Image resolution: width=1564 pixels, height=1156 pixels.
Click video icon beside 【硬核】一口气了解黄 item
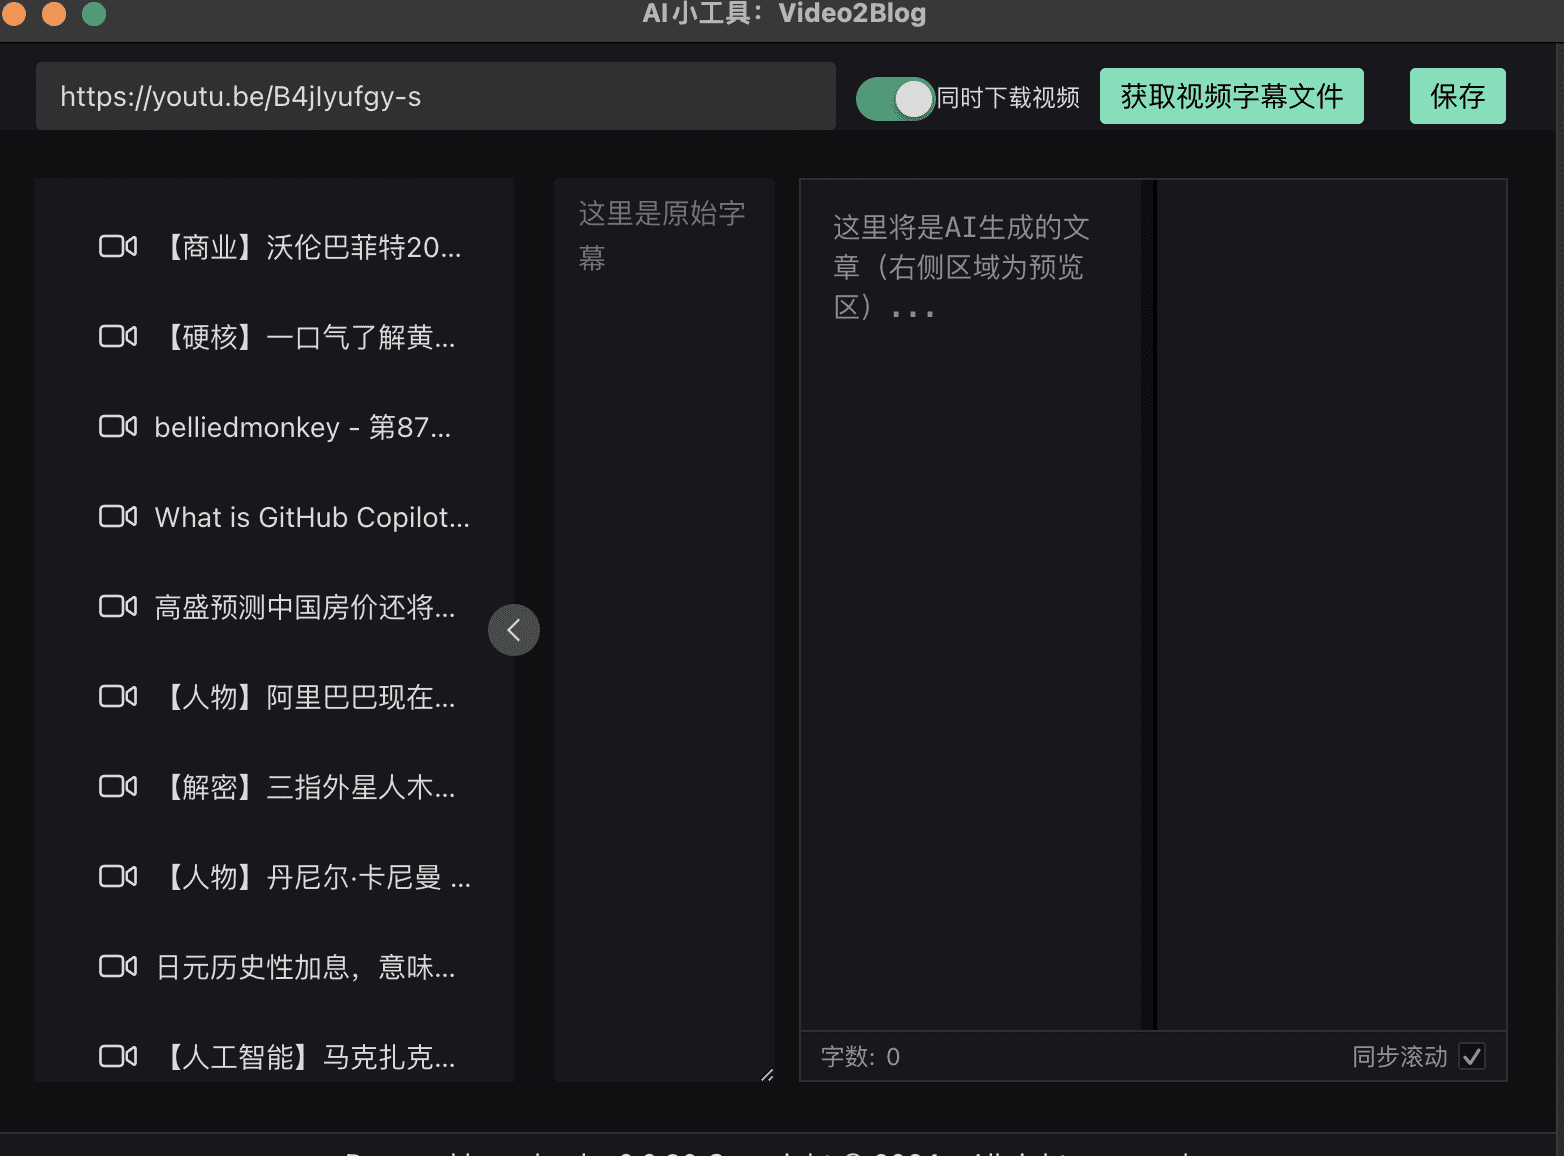click(x=118, y=337)
